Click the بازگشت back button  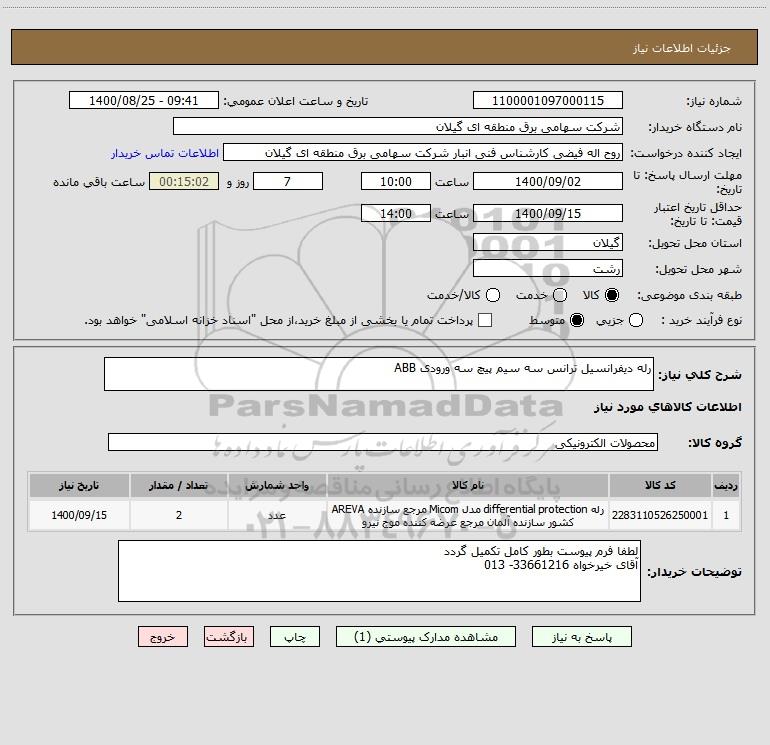229,637
